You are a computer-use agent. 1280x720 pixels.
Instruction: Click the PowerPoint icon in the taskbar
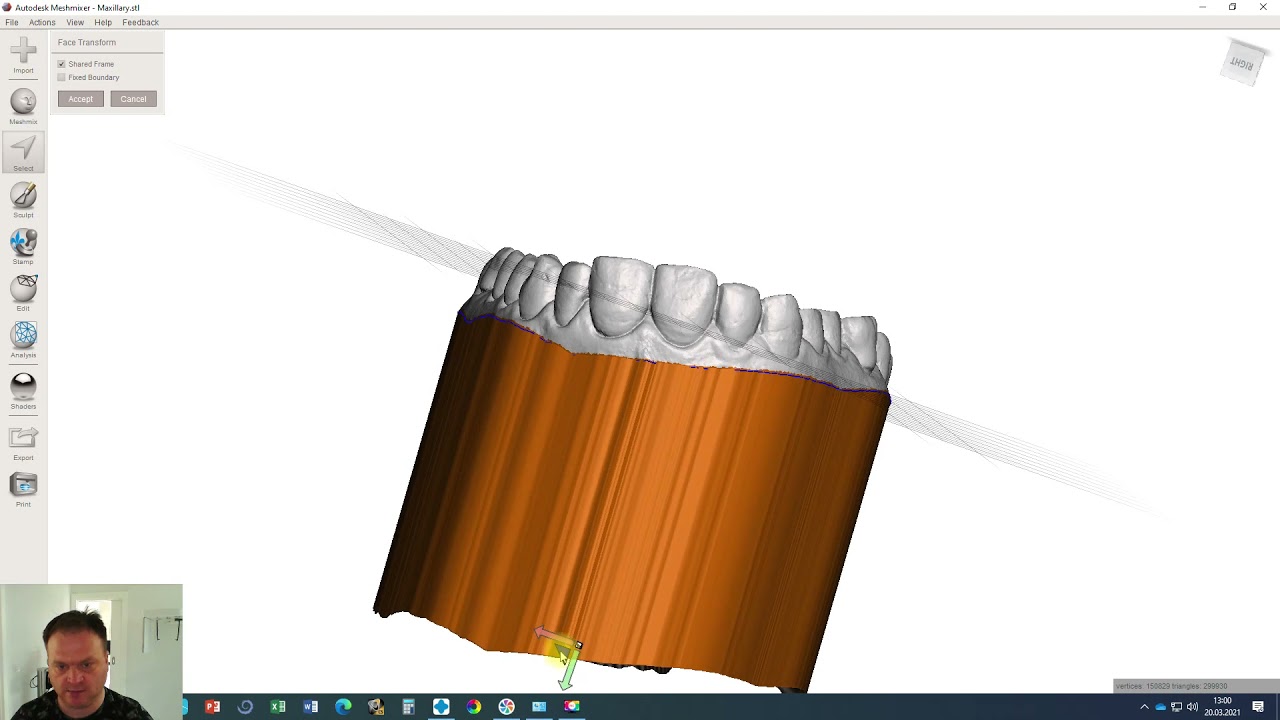click(212, 707)
